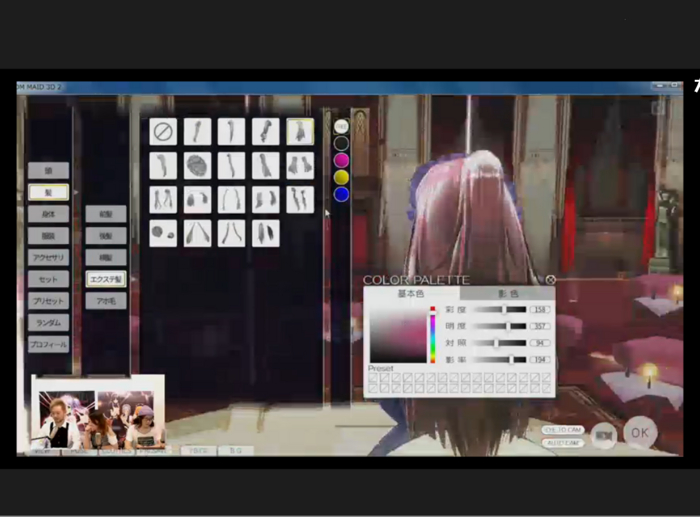Viewport: 700px width, 517px height.
Task: Select the 'no extension' slashed-circle item
Action: point(163,132)
